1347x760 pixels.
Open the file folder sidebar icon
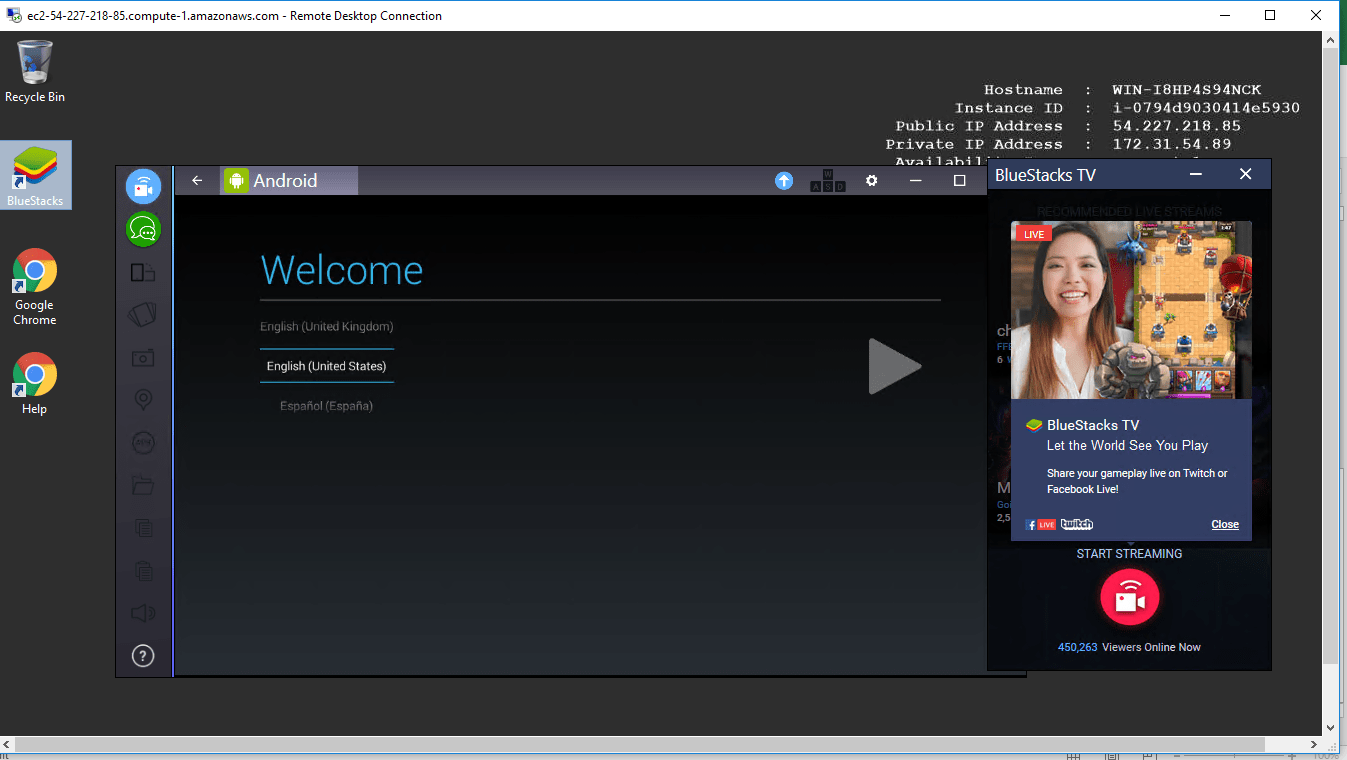coord(143,486)
